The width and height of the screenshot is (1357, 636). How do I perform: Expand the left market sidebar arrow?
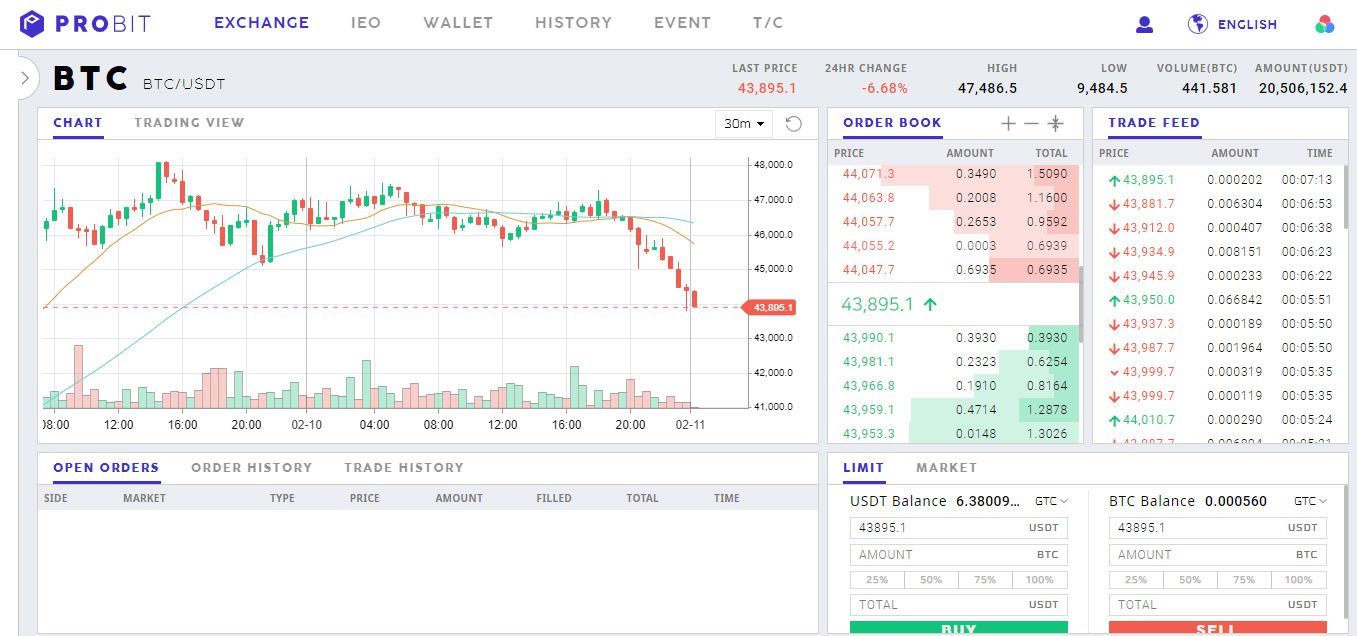click(x=25, y=78)
